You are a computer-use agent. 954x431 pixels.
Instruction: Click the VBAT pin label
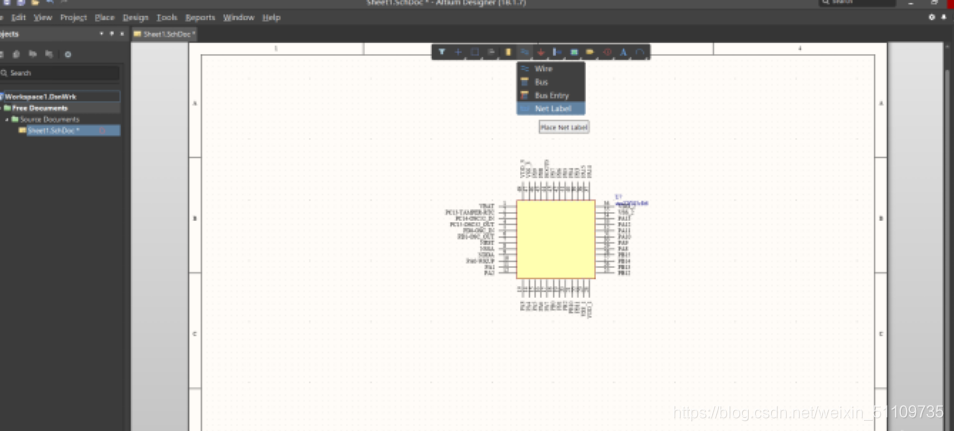[487, 206]
